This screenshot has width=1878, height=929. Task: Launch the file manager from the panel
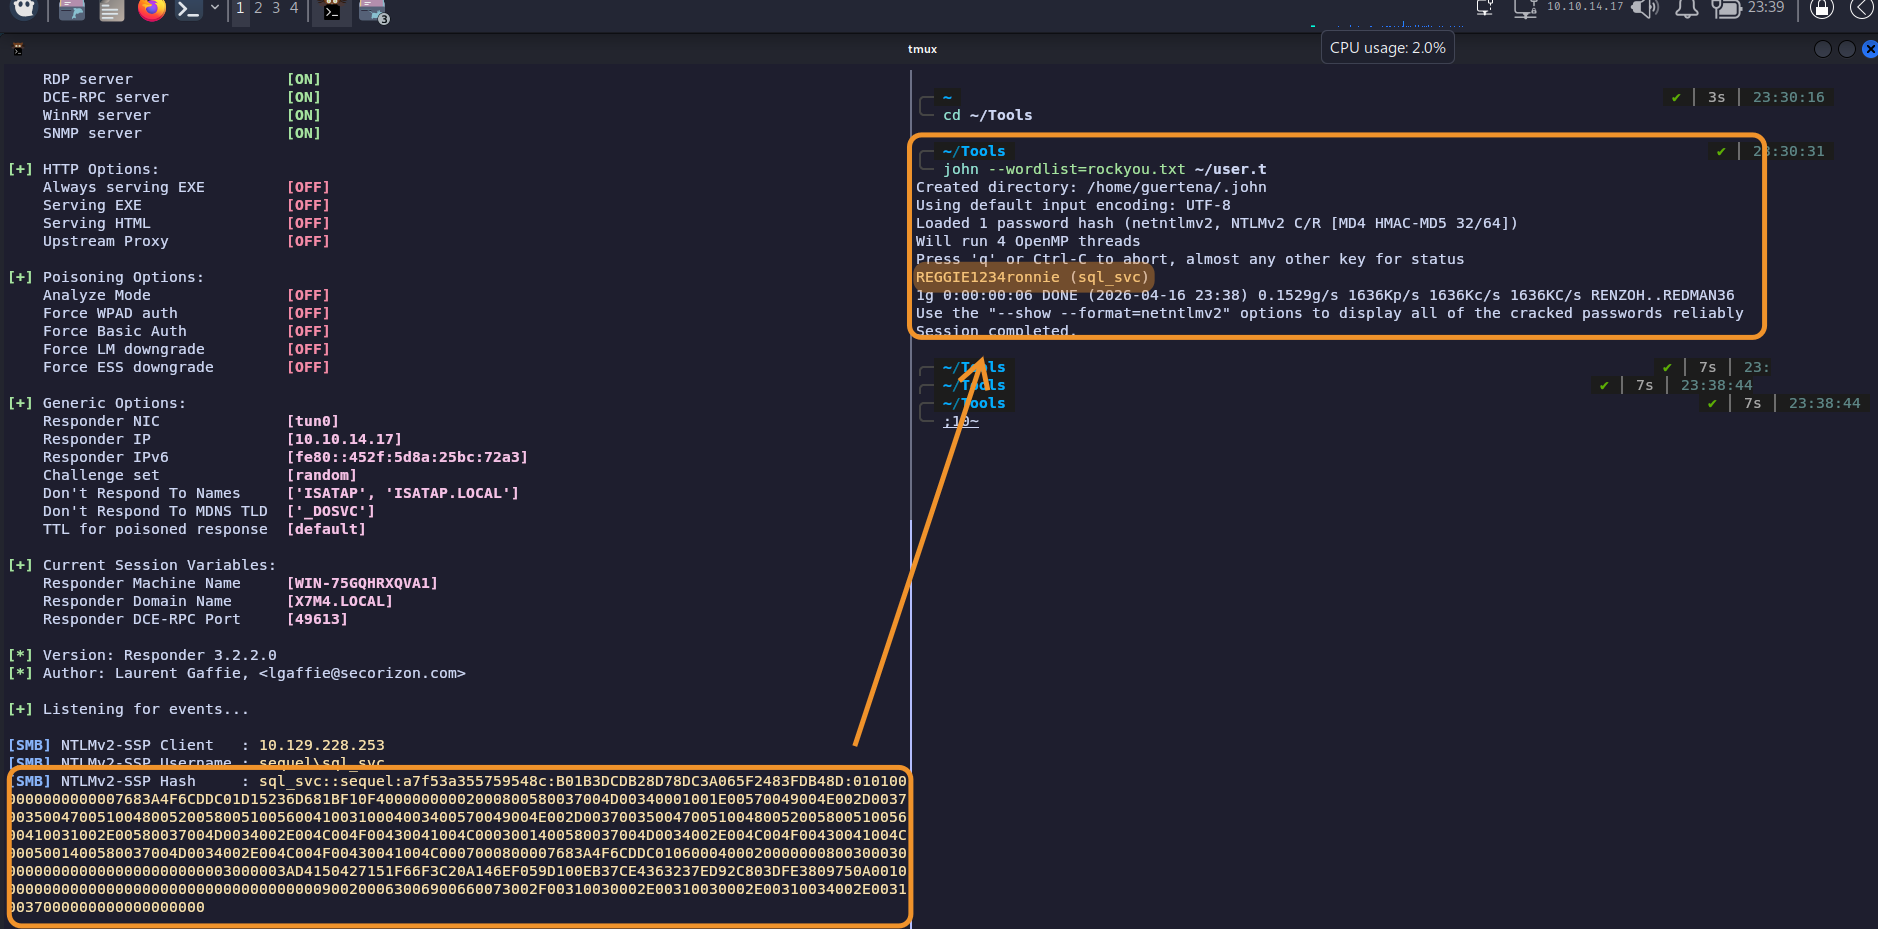point(71,10)
